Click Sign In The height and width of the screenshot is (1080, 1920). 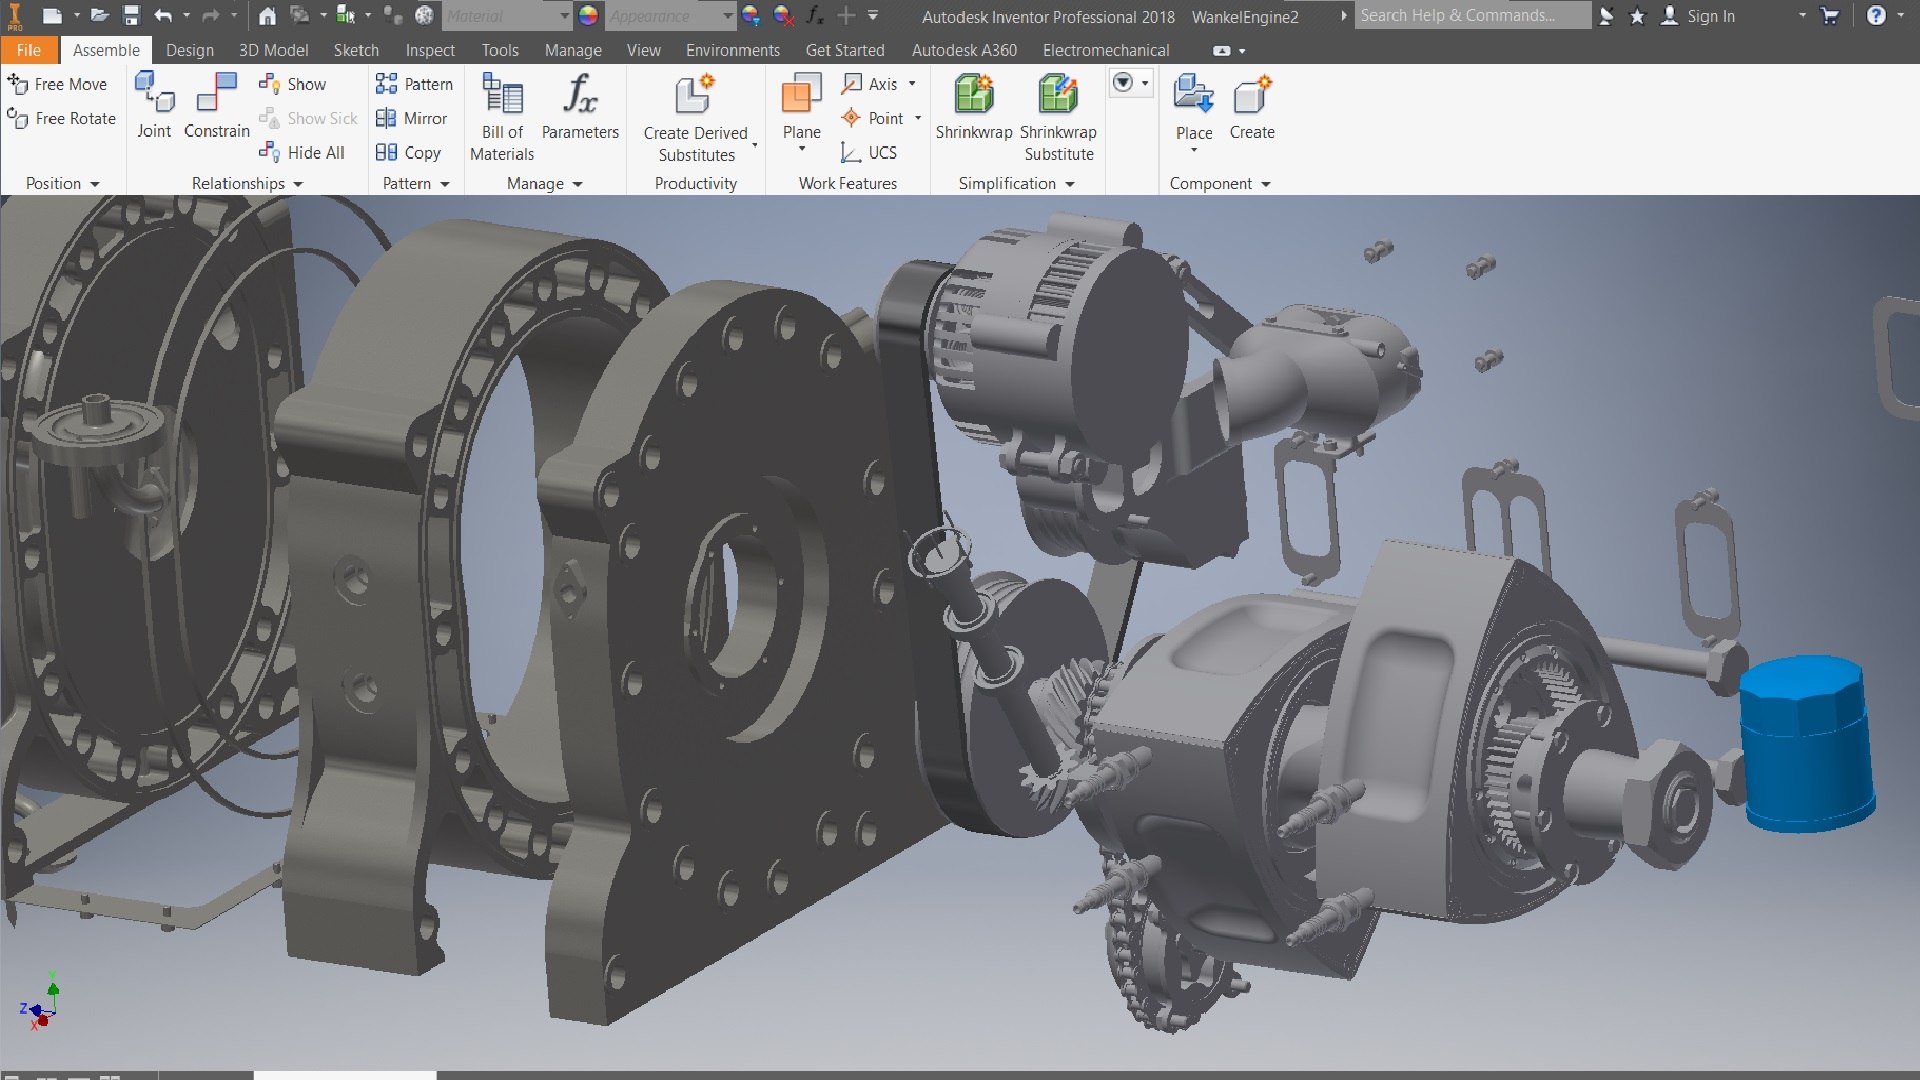(1711, 16)
